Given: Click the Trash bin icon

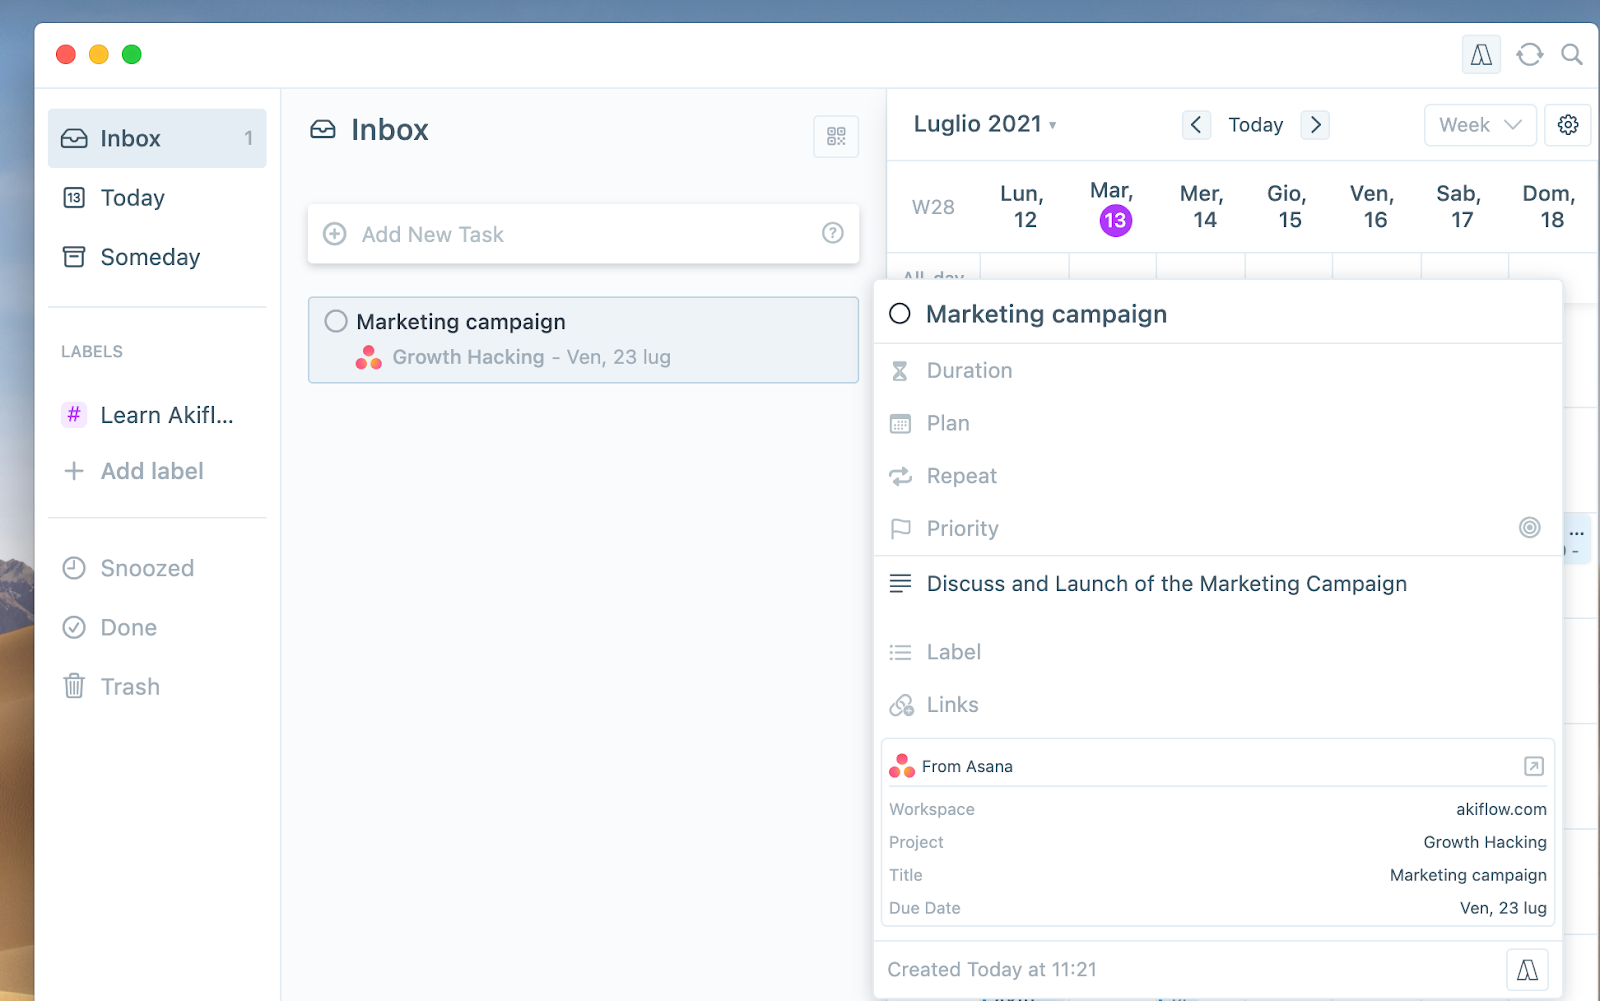Looking at the screenshot, I should coord(74,686).
